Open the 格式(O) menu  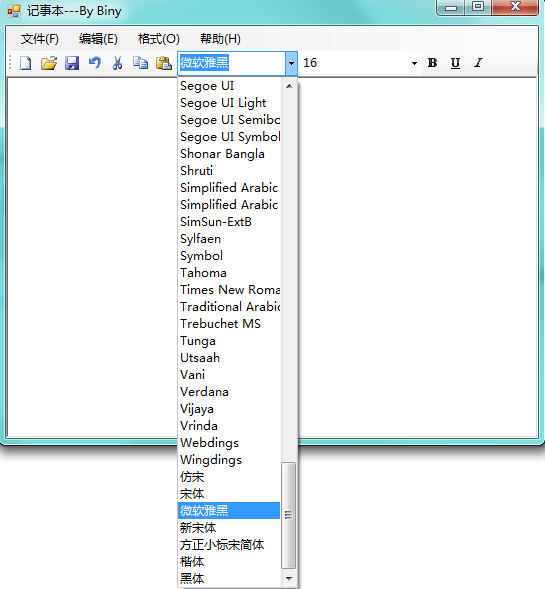point(159,39)
